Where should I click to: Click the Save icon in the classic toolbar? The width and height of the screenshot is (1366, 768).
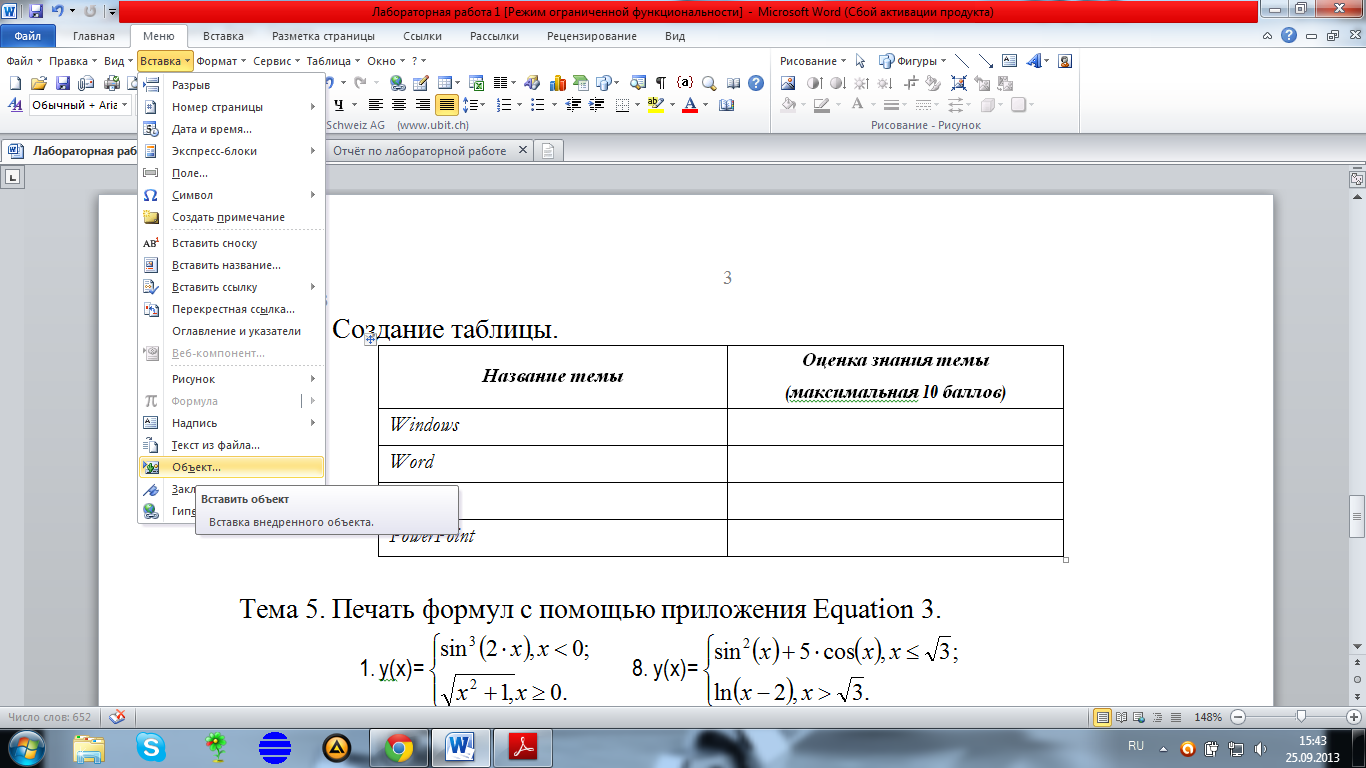point(62,83)
